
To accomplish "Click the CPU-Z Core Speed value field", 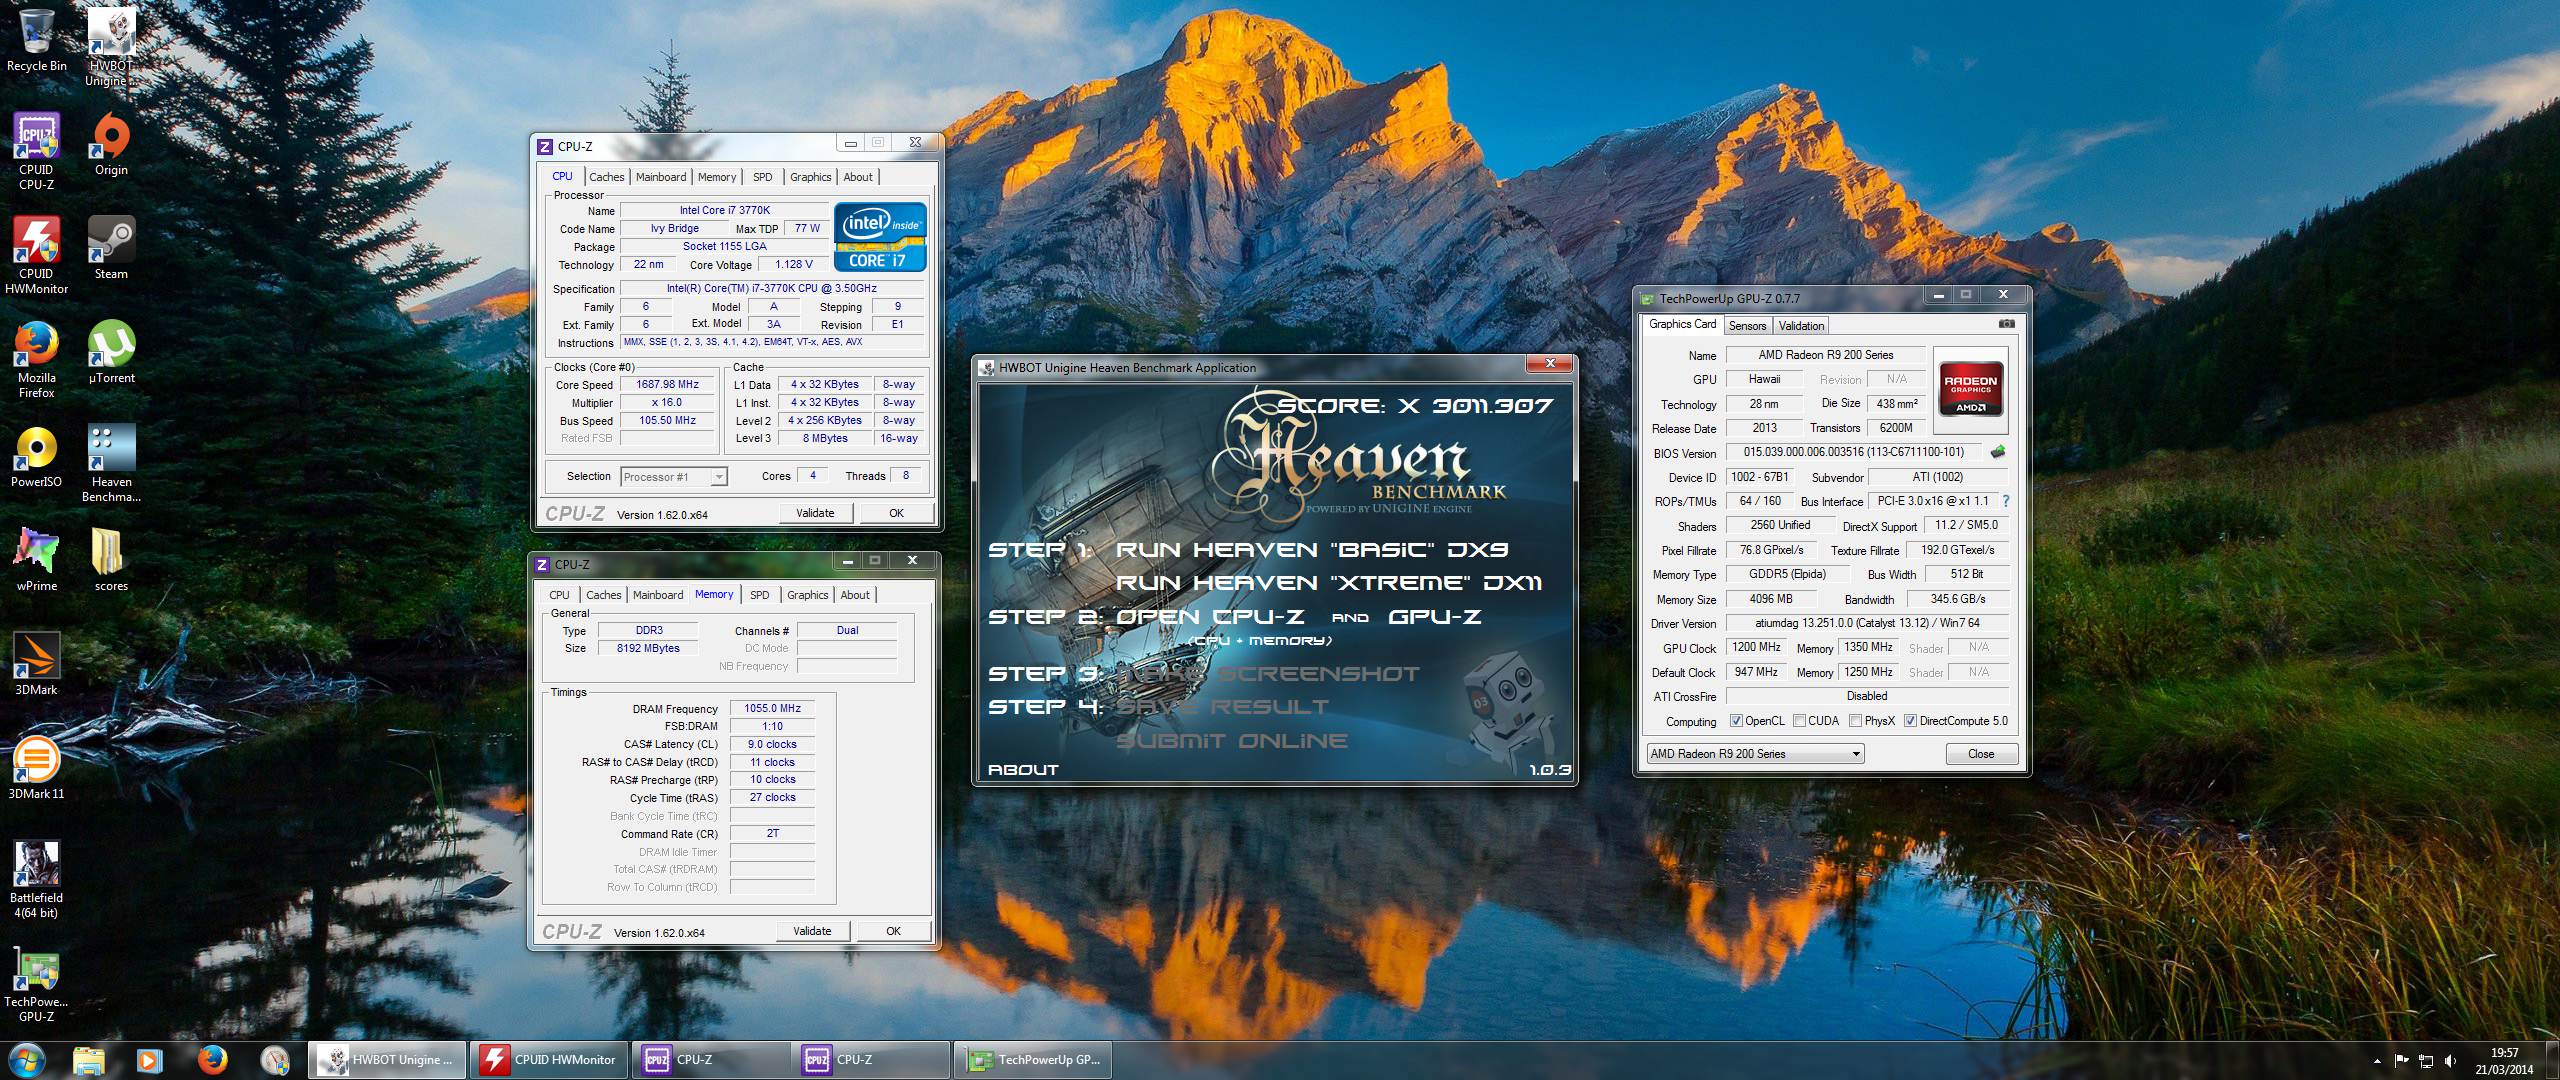I will tap(667, 384).
